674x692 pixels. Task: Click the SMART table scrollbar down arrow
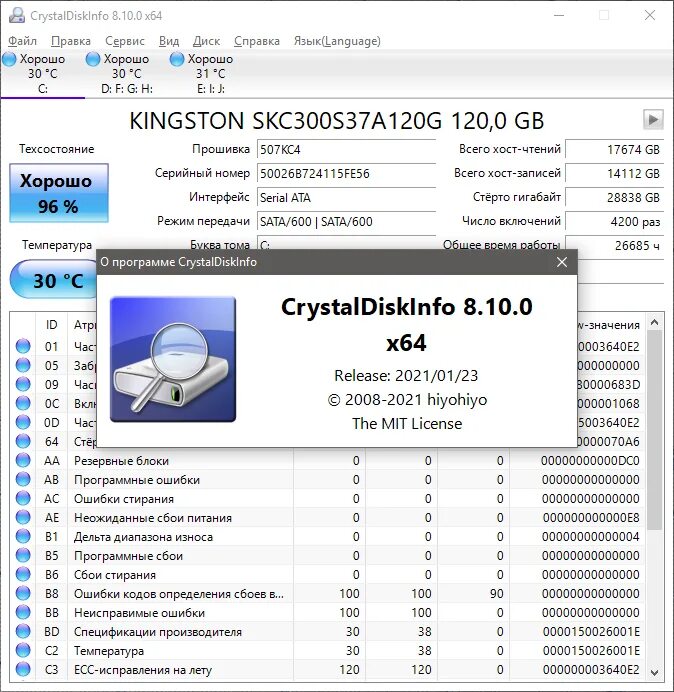tap(655, 672)
